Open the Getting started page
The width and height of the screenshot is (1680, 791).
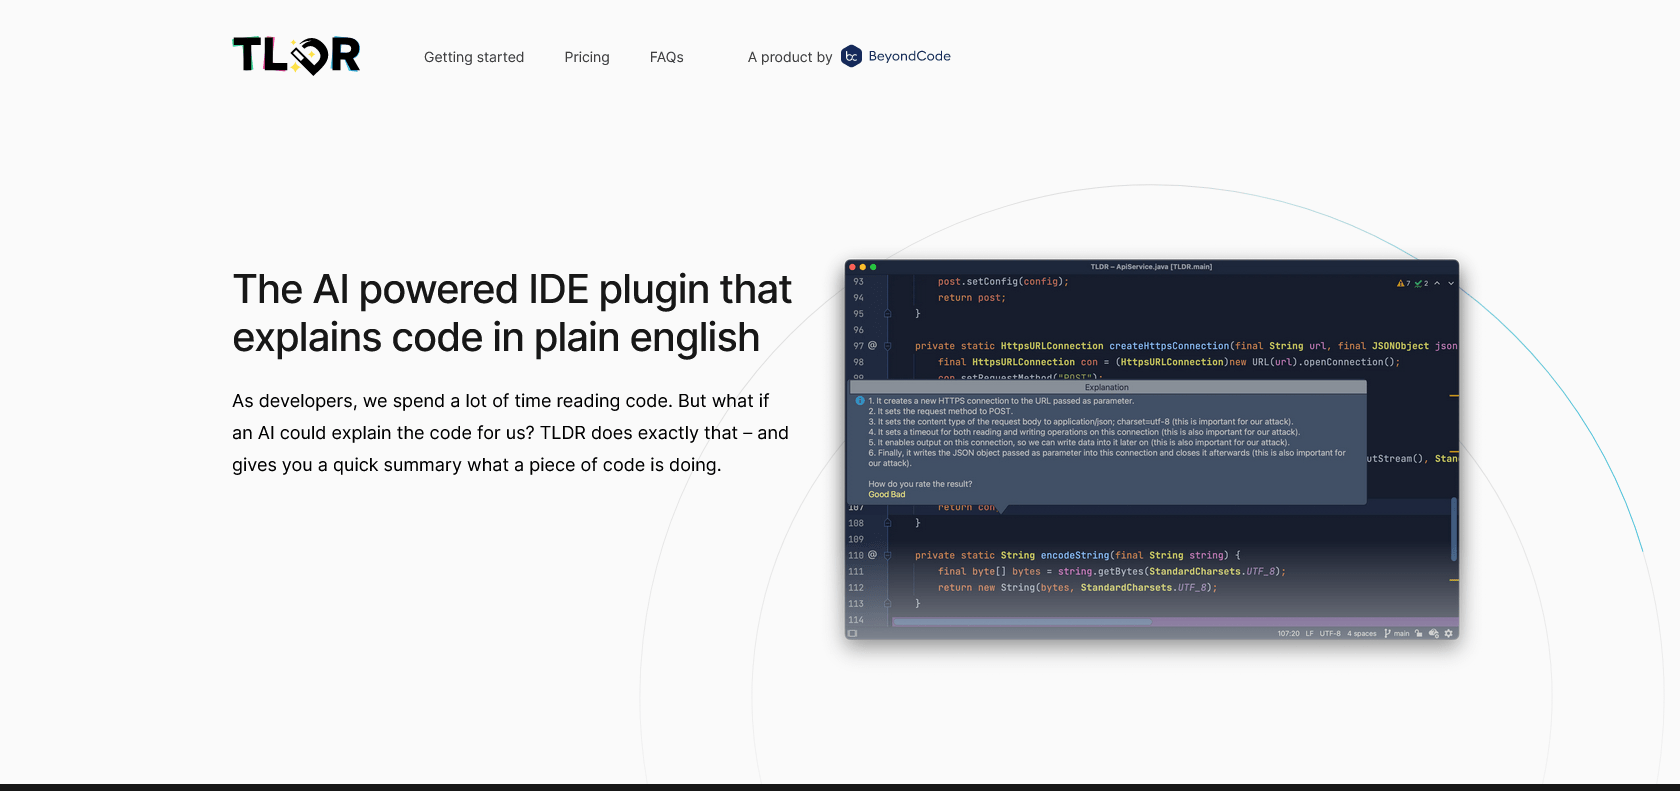tap(474, 57)
